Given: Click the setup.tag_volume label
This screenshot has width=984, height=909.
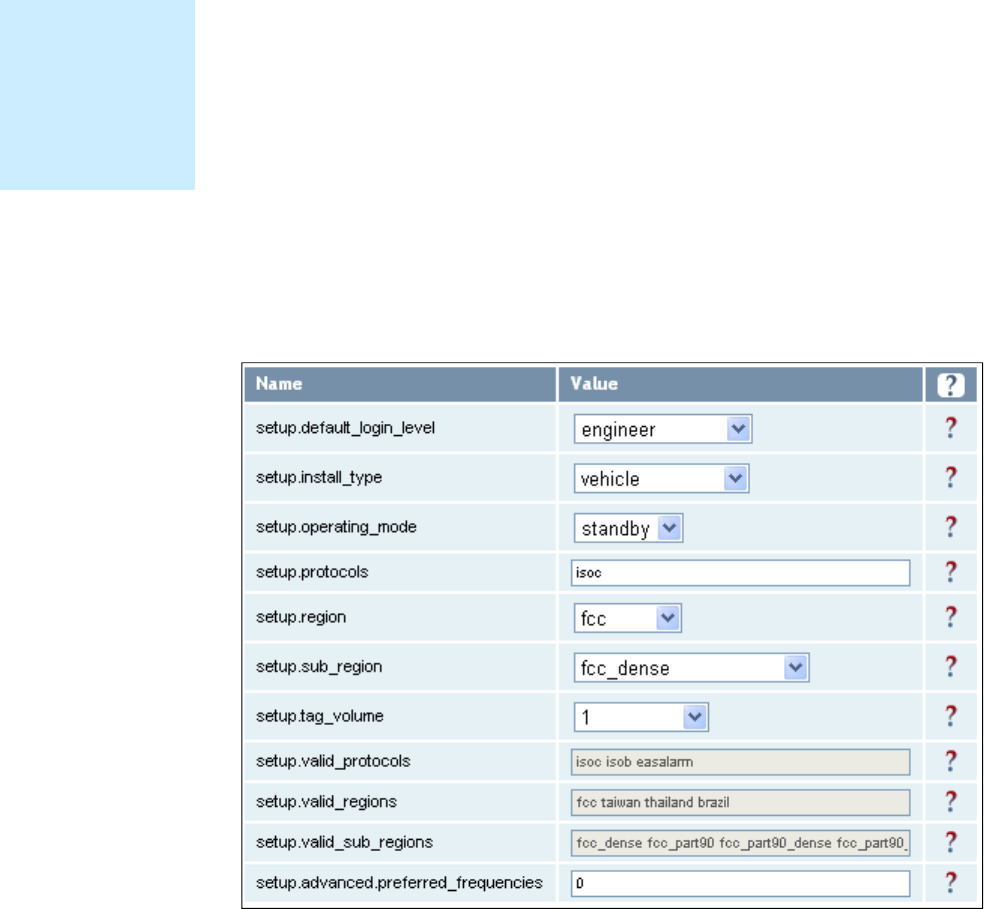Looking at the screenshot, I should (319, 716).
